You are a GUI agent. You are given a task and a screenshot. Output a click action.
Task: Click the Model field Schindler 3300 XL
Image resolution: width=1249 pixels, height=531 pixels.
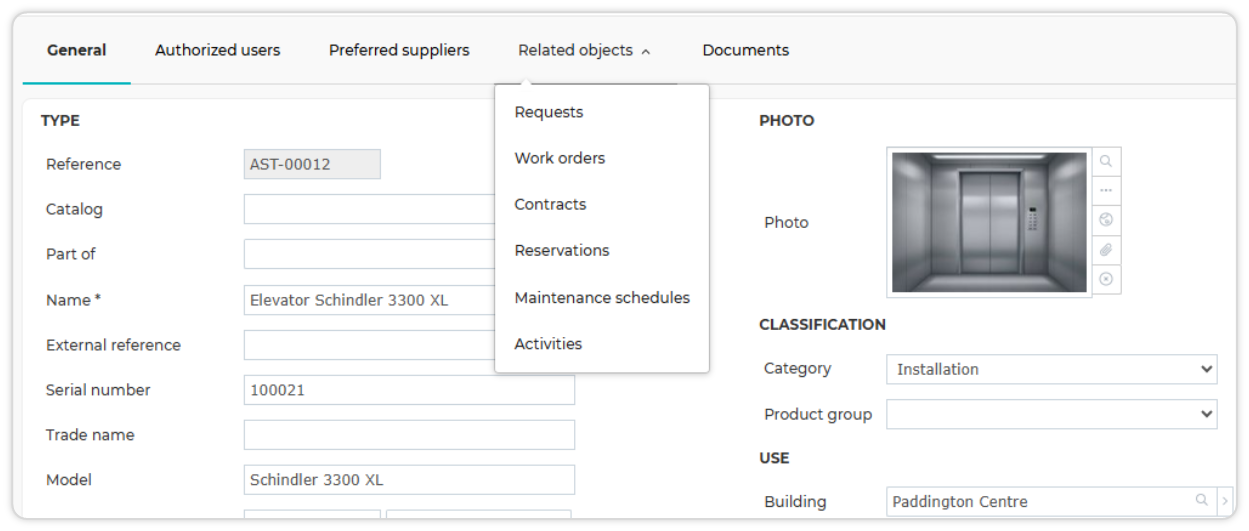coord(409,480)
